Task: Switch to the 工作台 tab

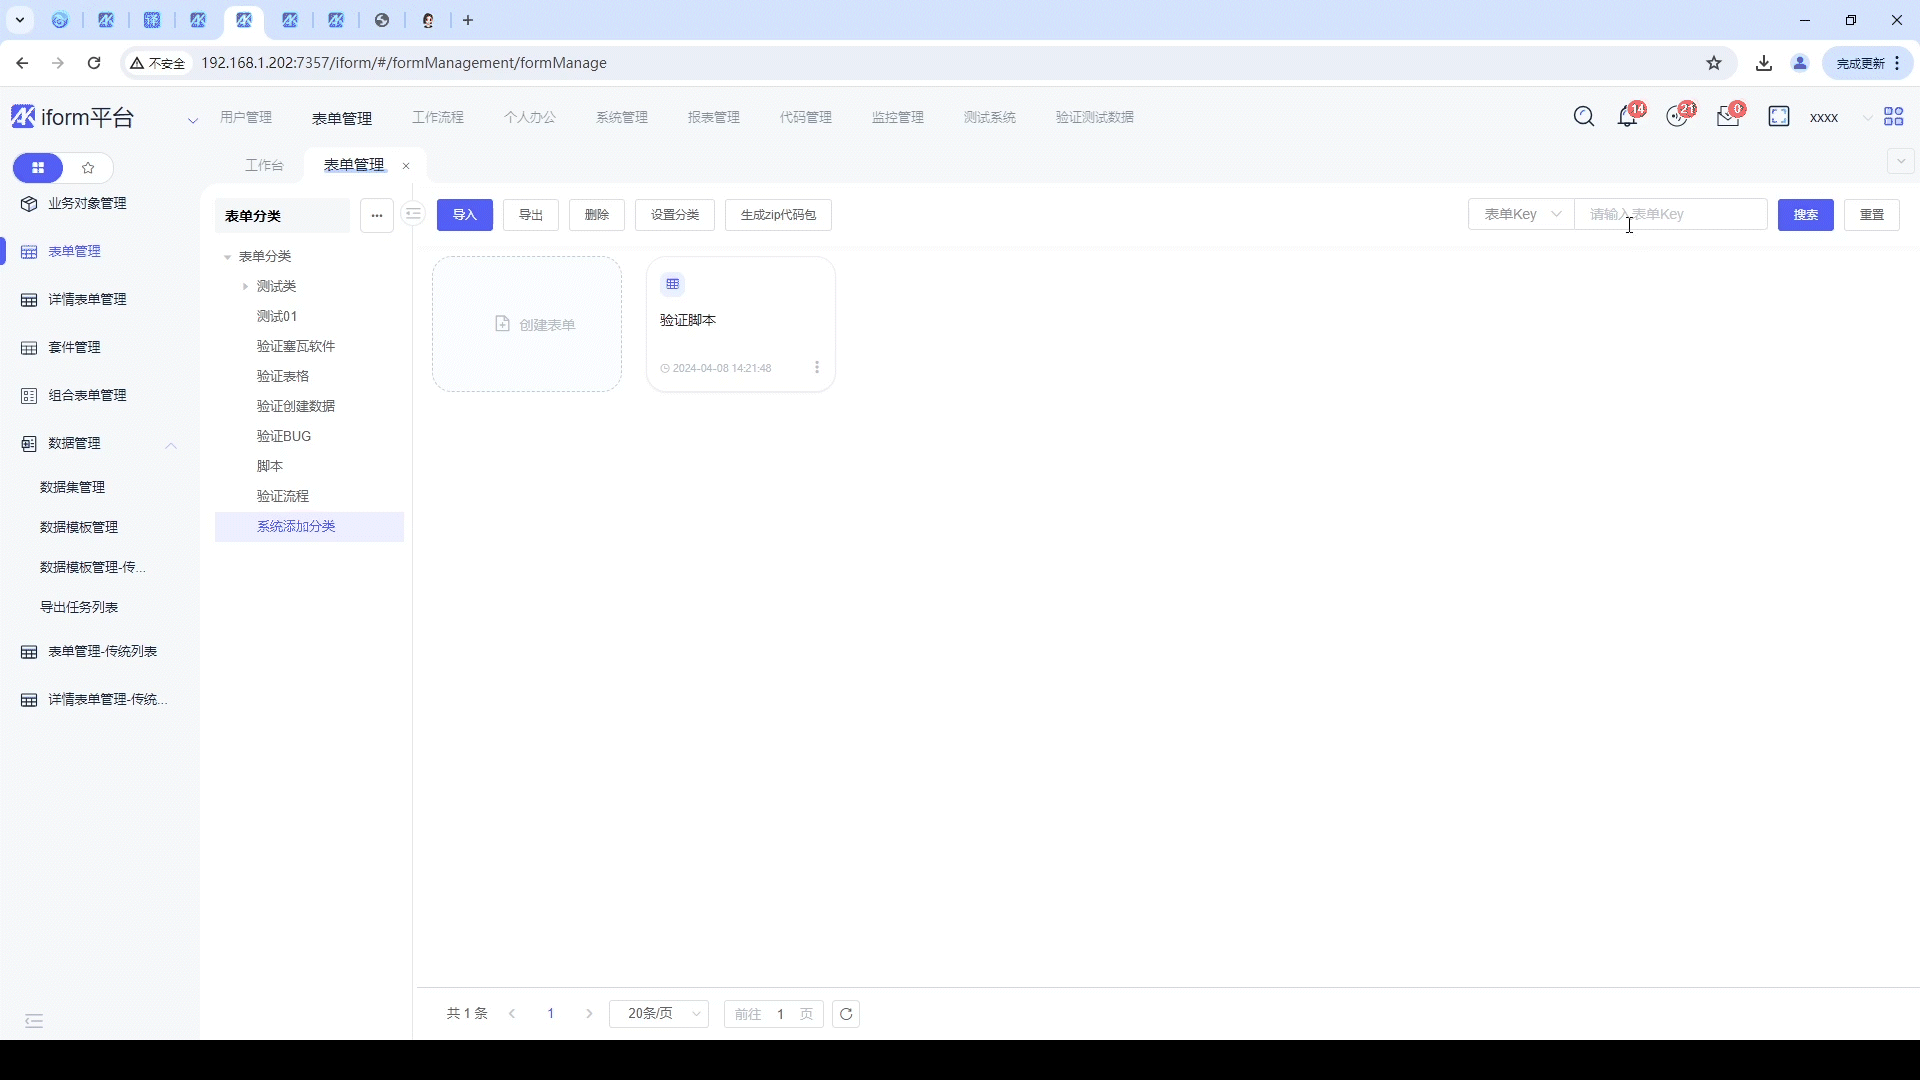Action: [264, 165]
